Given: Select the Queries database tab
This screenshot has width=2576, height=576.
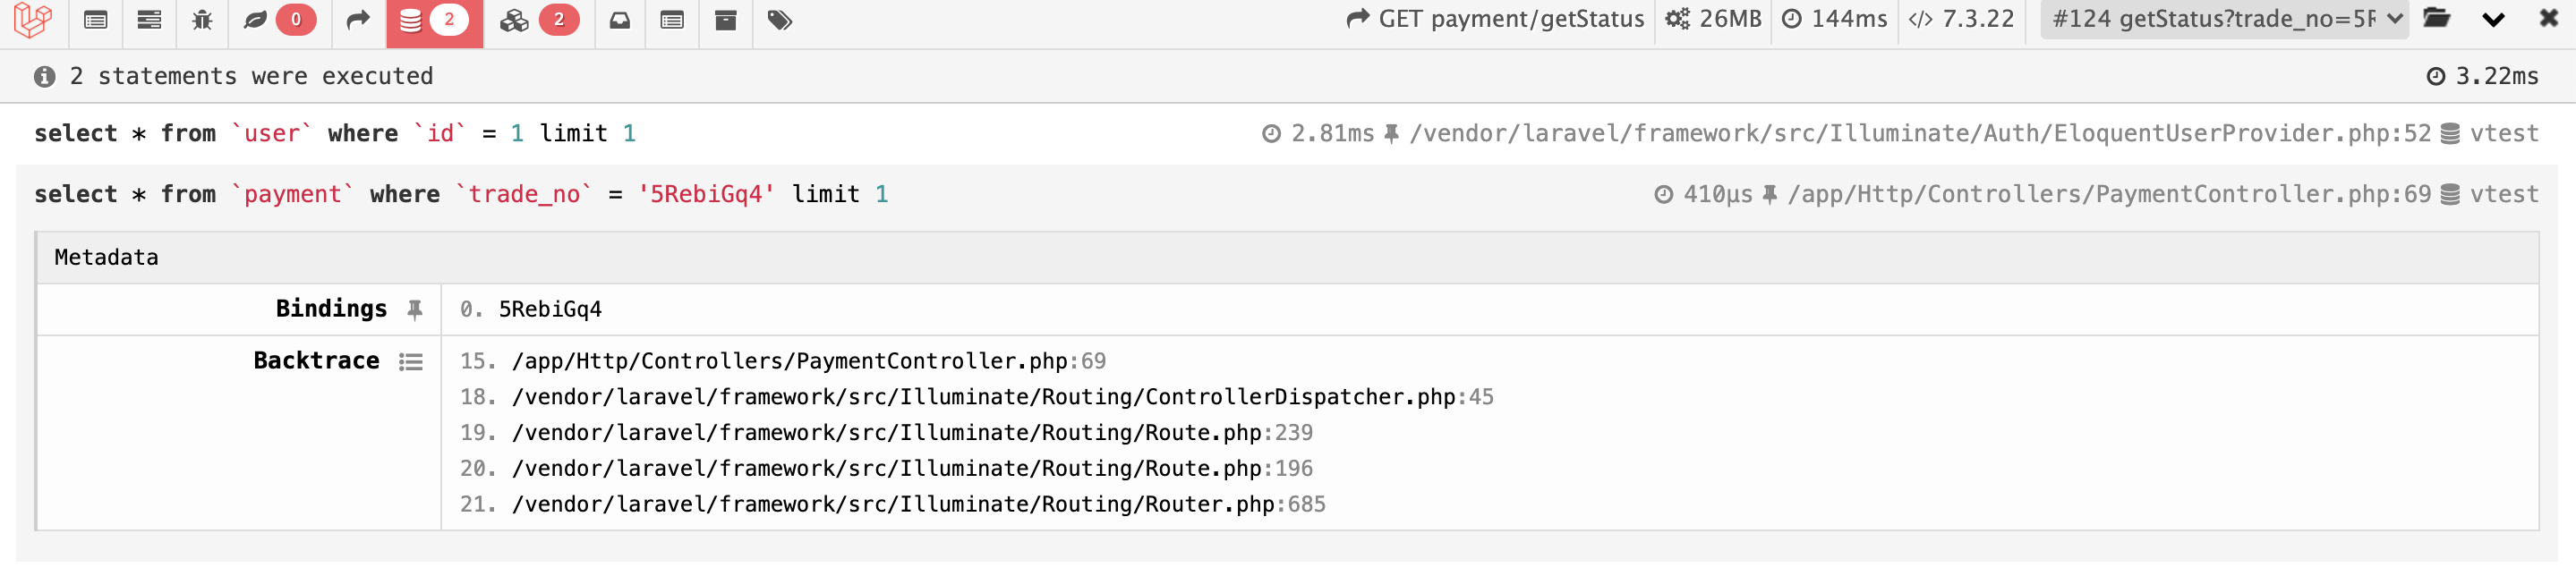Looking at the screenshot, I should [434, 20].
